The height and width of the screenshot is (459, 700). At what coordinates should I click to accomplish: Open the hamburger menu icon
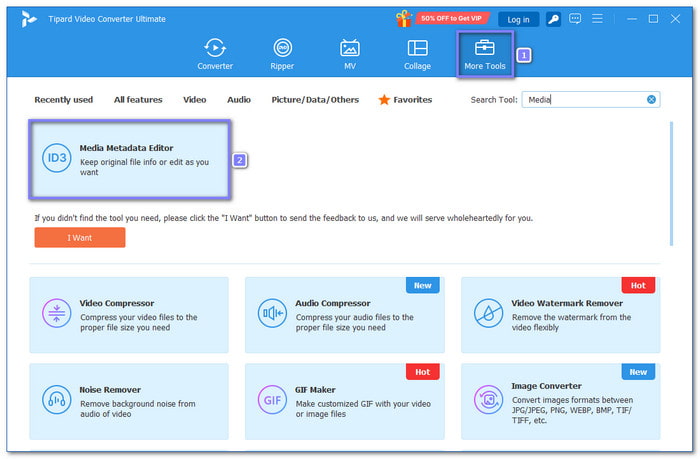597,19
